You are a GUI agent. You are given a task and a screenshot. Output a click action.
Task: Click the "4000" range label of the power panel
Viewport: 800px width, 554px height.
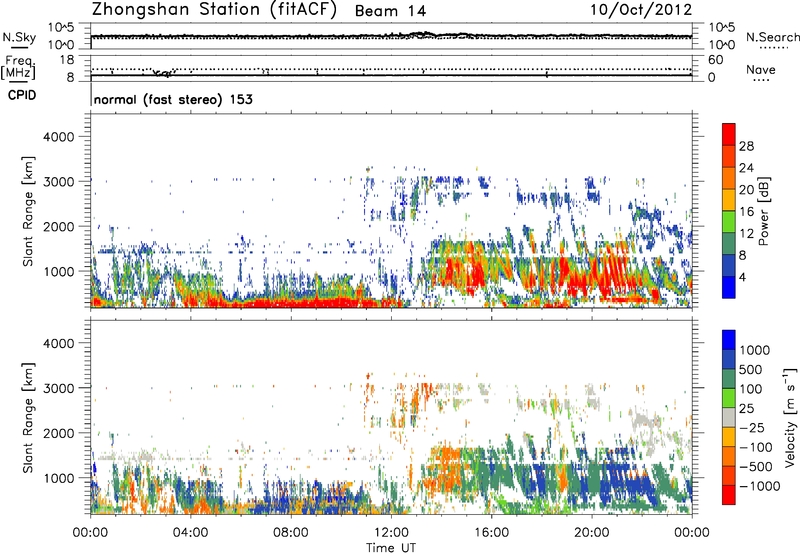click(58, 137)
